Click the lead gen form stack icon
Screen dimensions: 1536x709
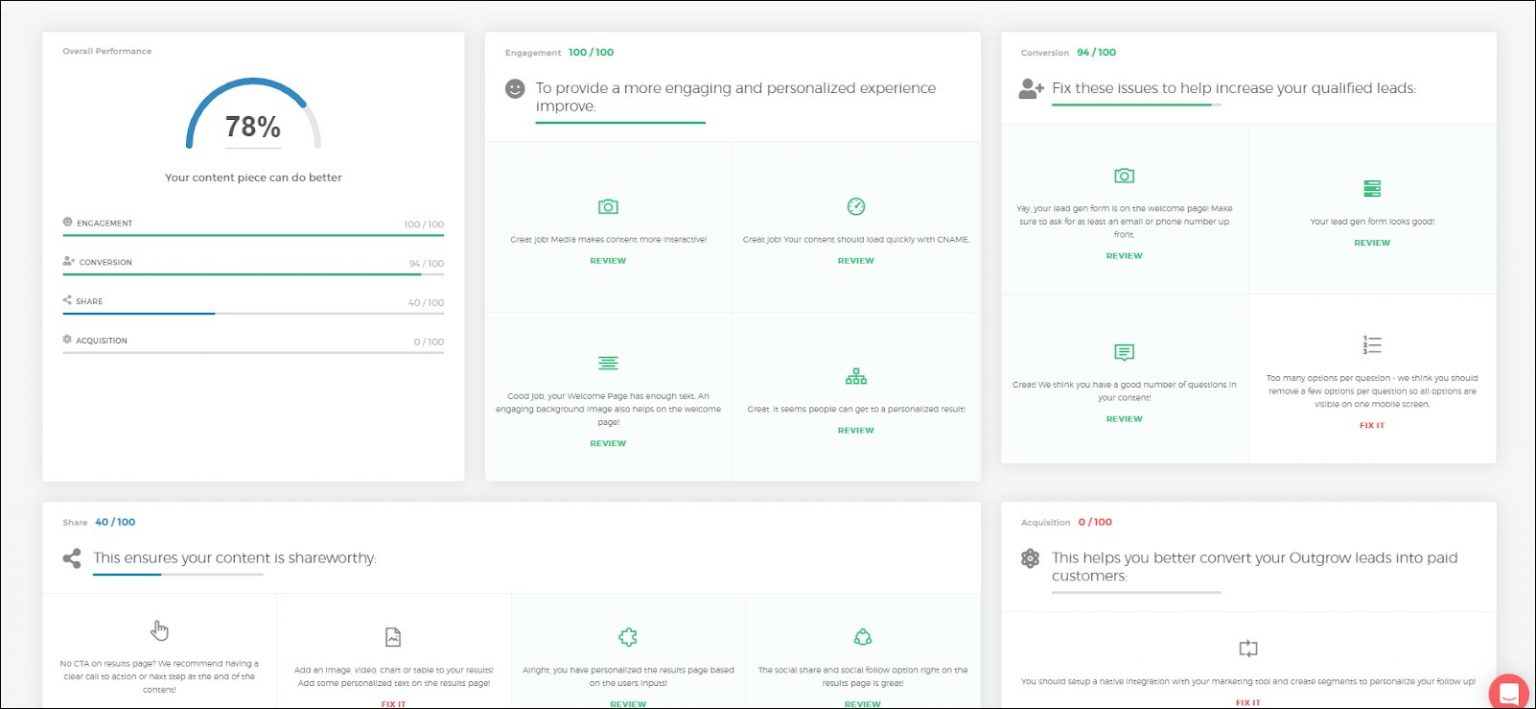[x=1372, y=189]
